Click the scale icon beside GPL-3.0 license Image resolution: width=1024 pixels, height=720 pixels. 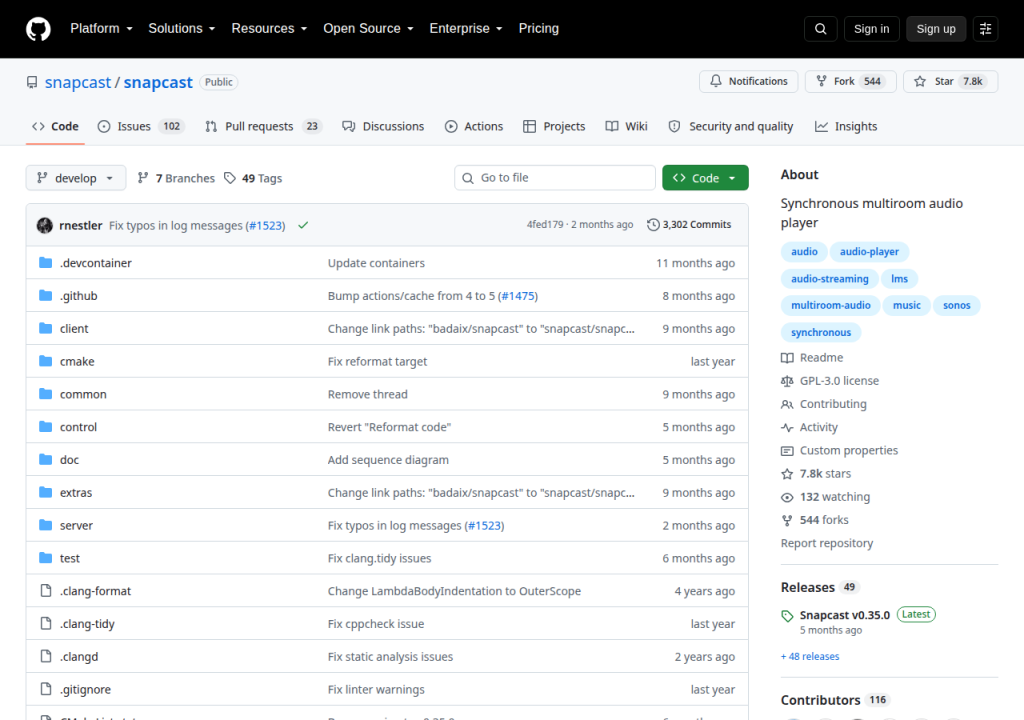pyautogui.click(x=787, y=381)
